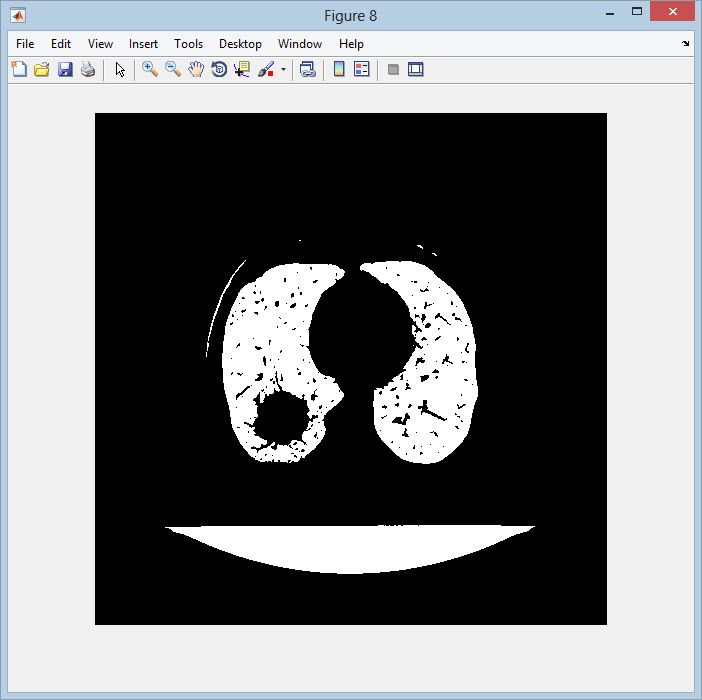Open the Help menu

tap(351, 44)
